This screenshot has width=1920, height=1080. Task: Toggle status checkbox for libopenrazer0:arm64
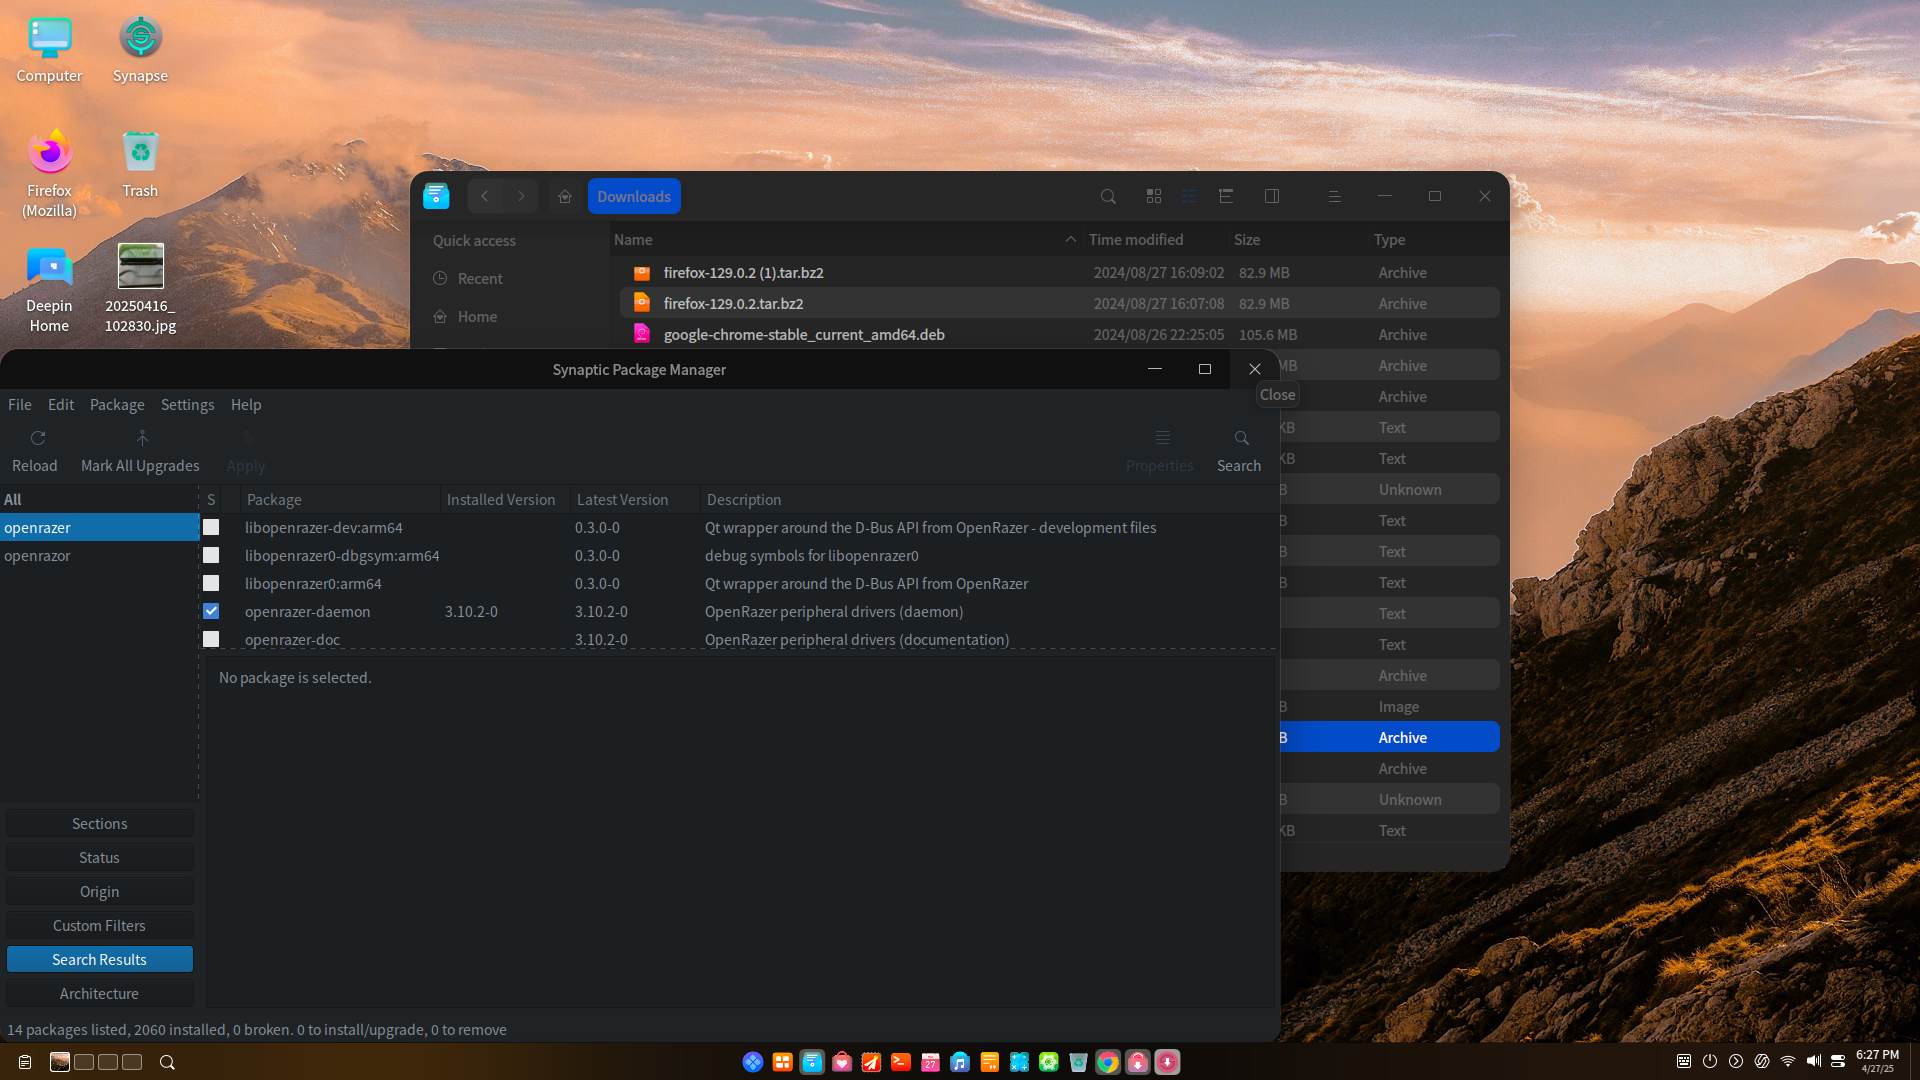click(211, 583)
